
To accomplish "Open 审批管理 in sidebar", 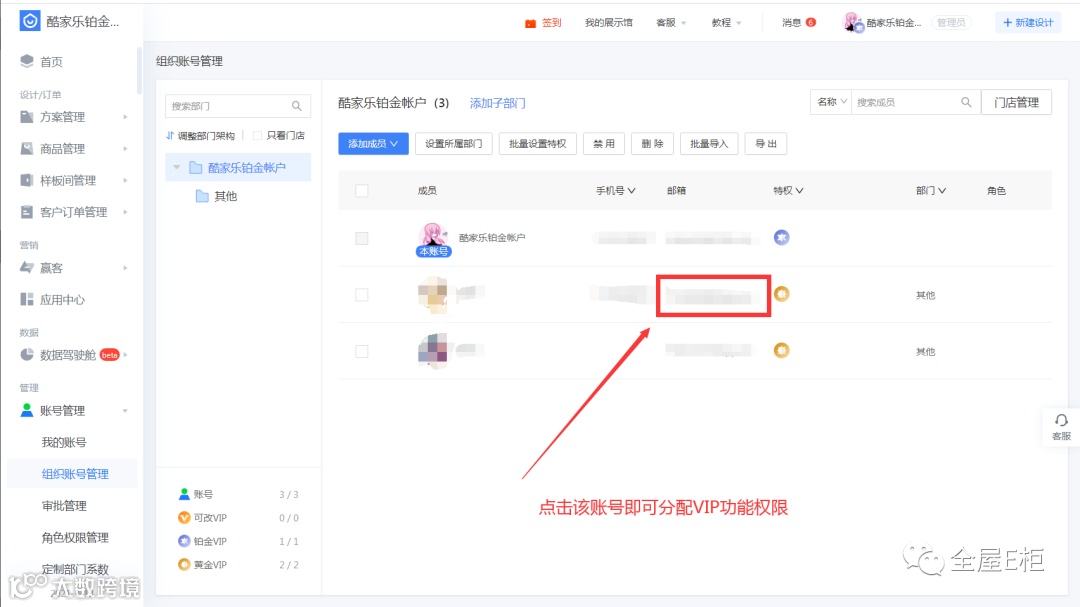I will pyautogui.click(x=64, y=506).
